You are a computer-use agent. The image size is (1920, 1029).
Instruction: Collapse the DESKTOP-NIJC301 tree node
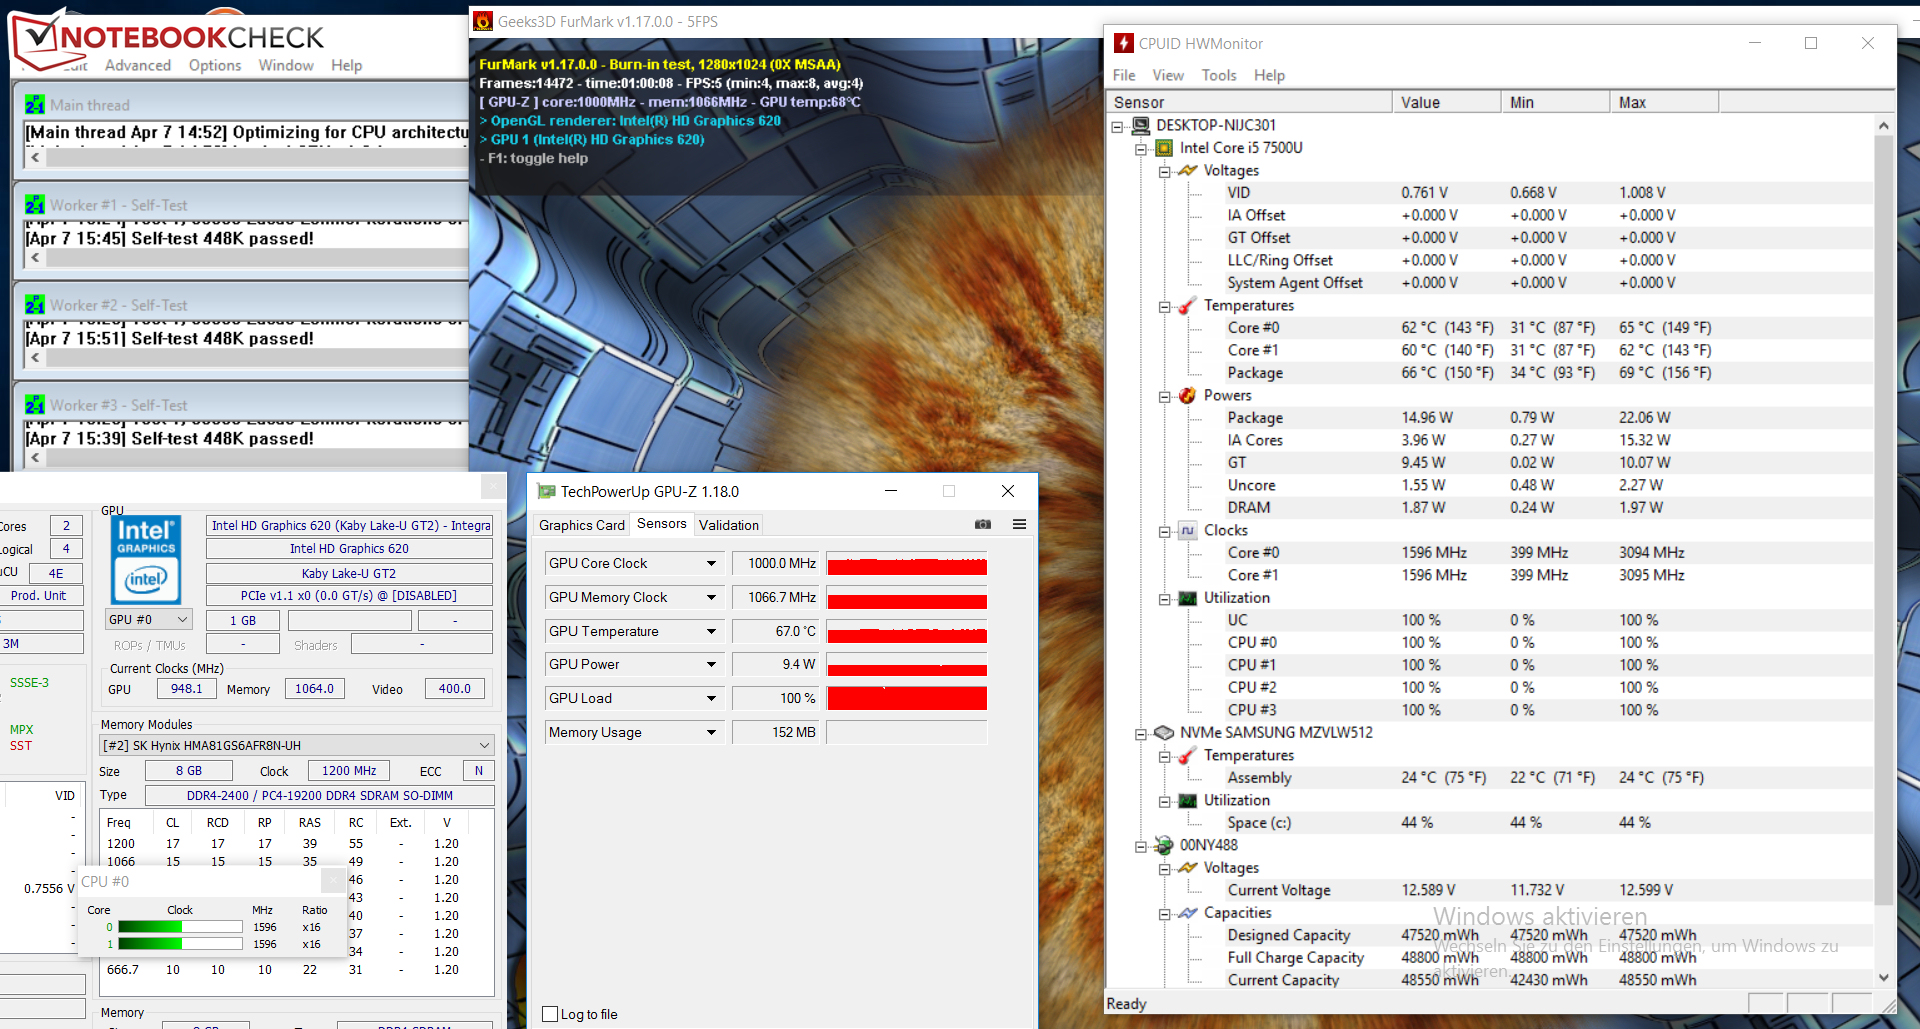point(1117,126)
